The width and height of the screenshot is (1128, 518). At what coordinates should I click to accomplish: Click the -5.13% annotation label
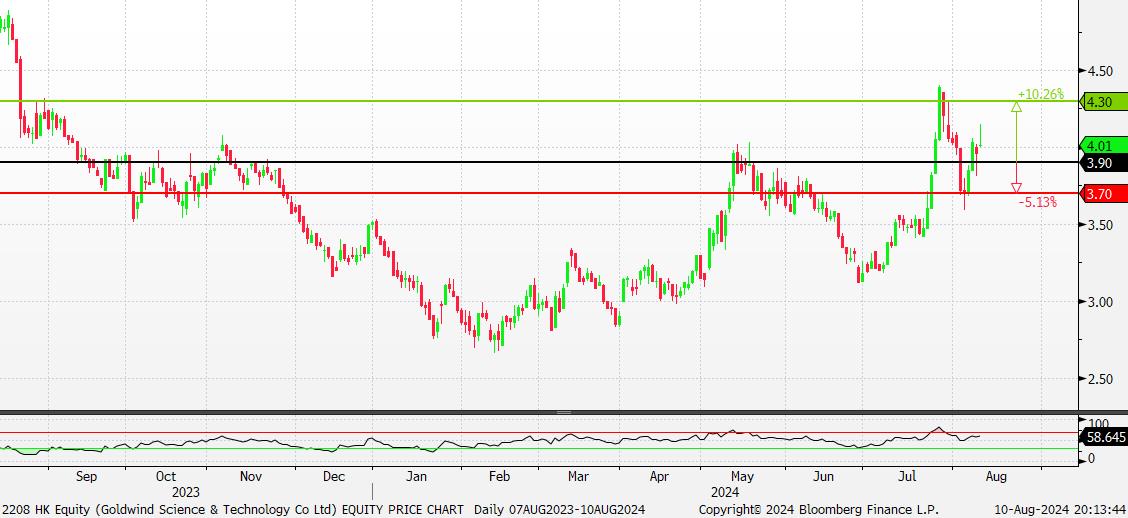coord(1038,202)
